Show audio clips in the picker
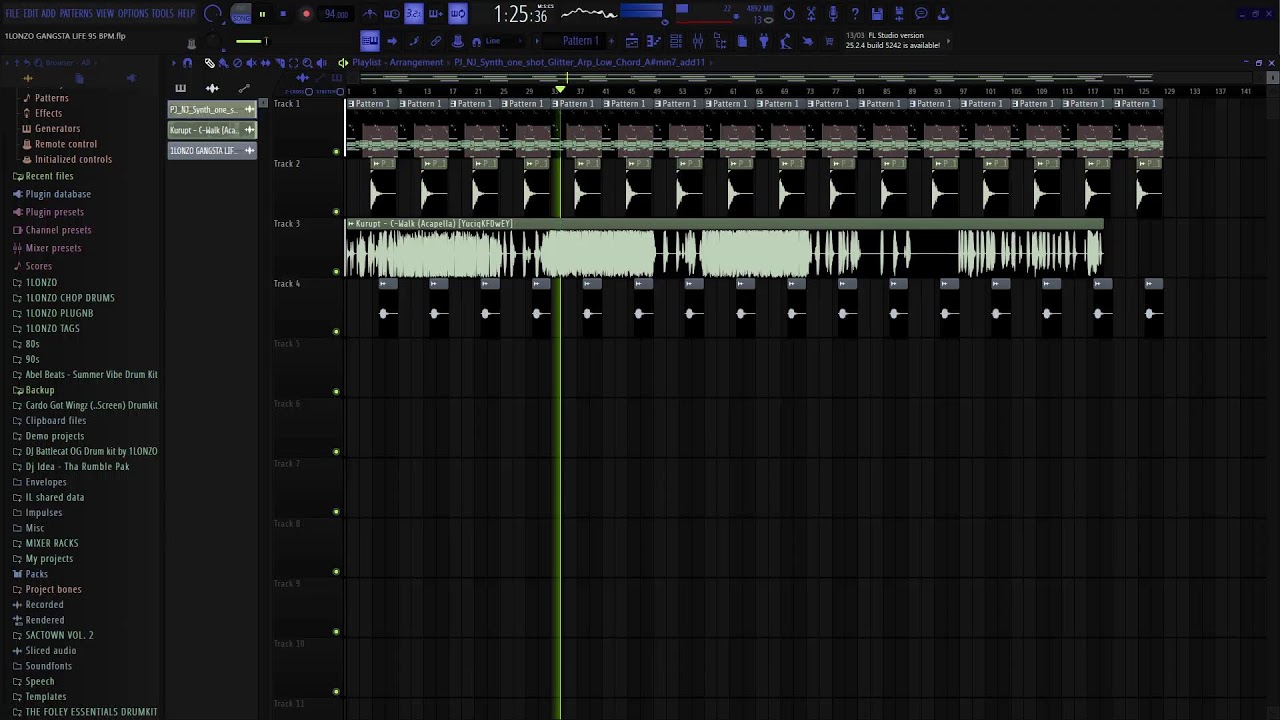Viewport: 1280px width, 720px height. coord(212,88)
